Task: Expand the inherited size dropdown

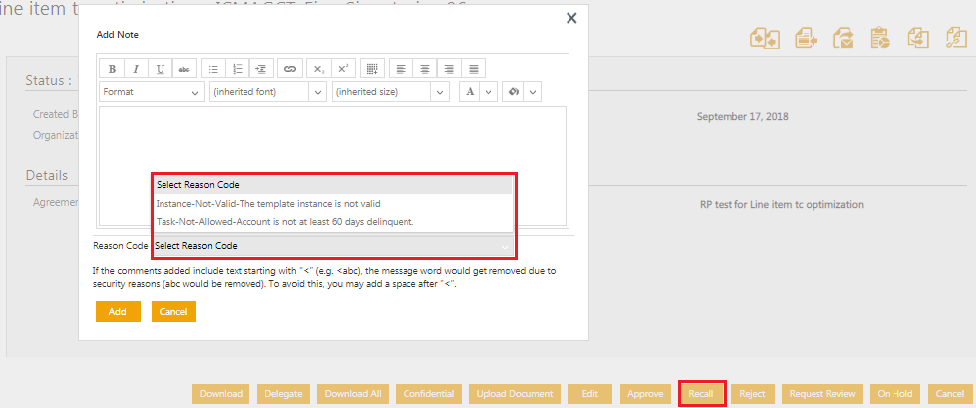Action: tap(390, 92)
